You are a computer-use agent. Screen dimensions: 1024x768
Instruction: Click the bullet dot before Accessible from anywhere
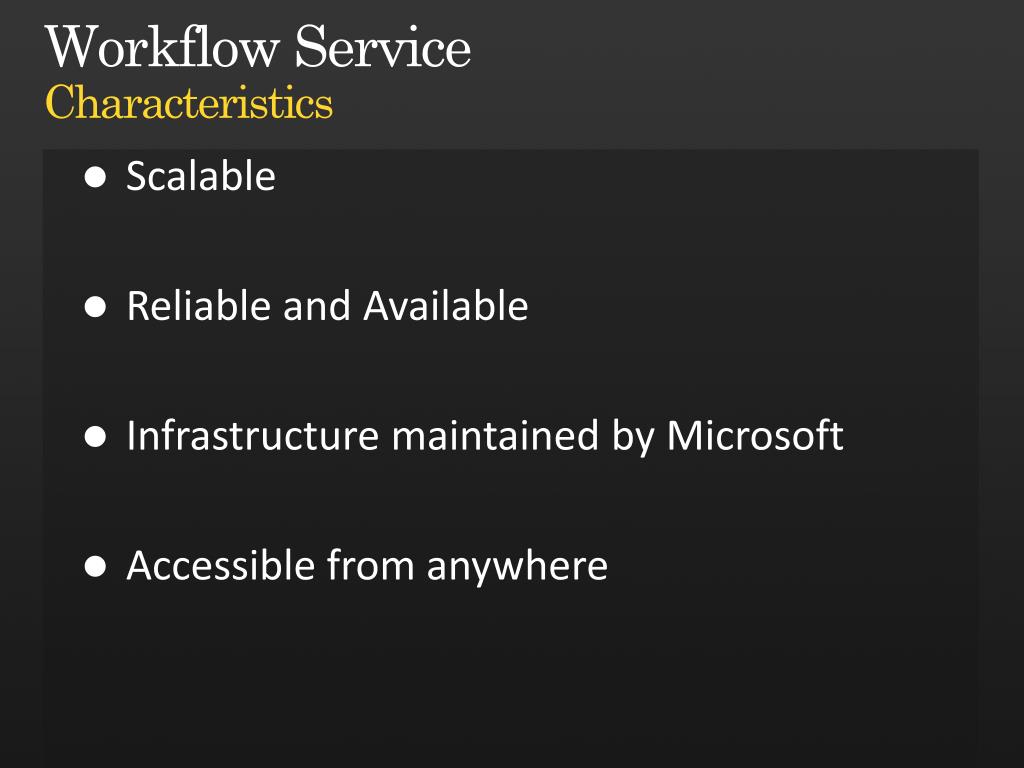95,566
